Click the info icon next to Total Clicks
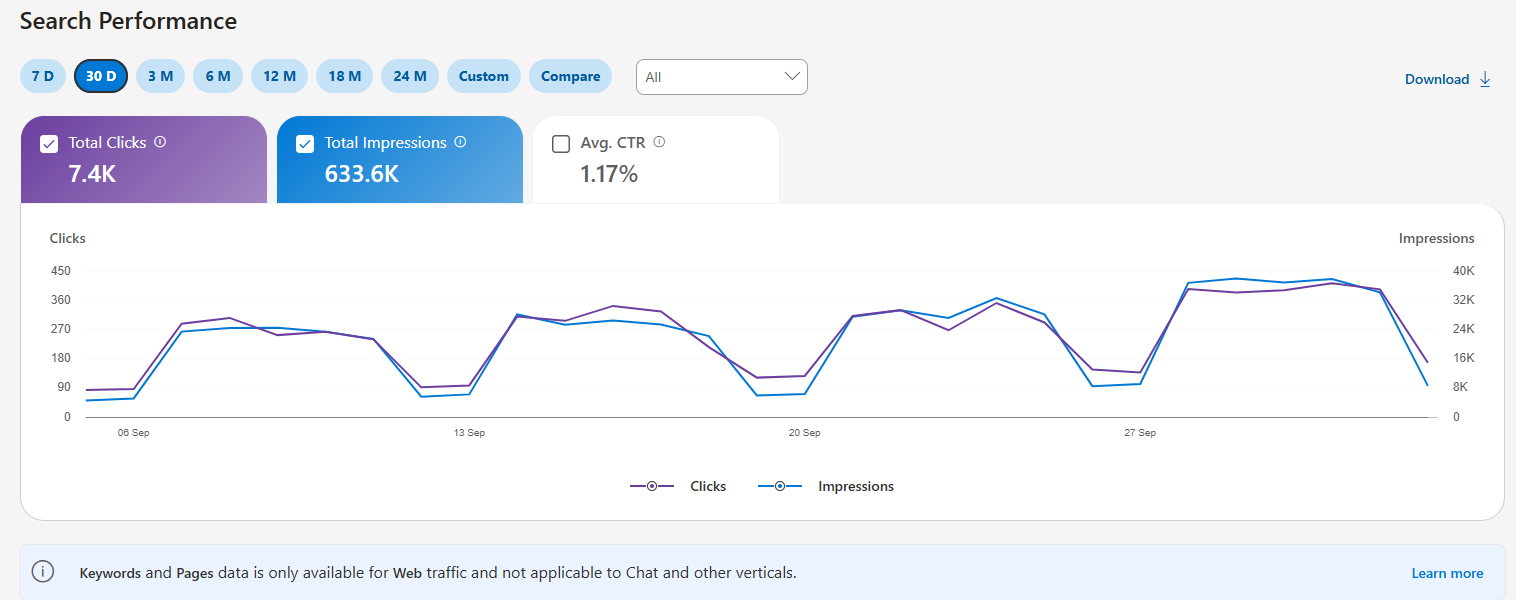 pos(160,142)
